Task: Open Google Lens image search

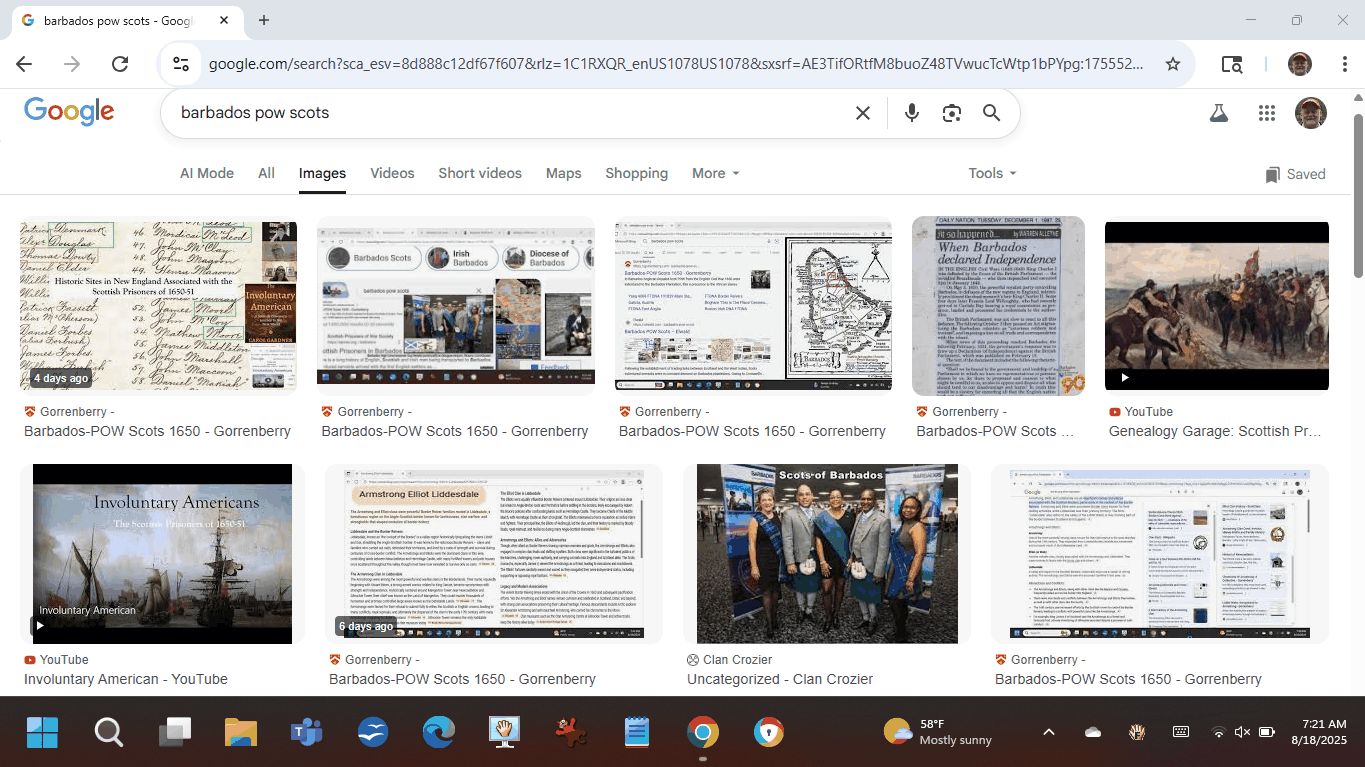Action: click(951, 113)
